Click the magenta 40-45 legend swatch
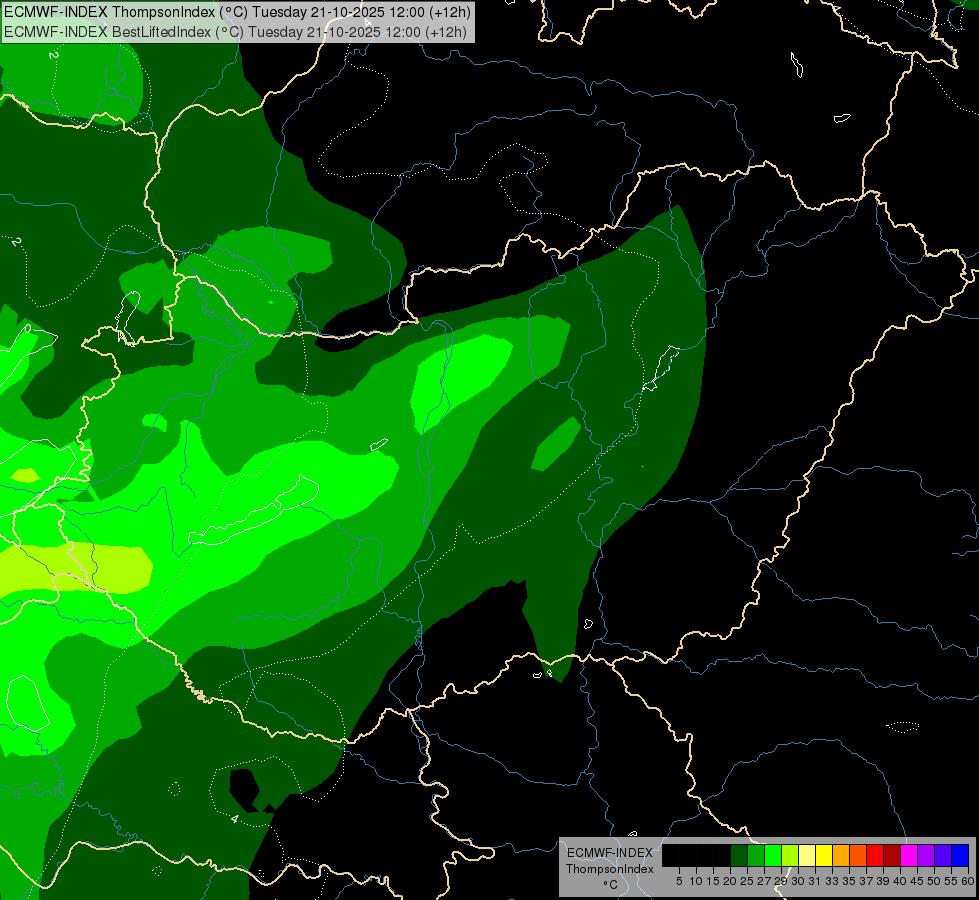This screenshot has width=979, height=900. coord(909,855)
